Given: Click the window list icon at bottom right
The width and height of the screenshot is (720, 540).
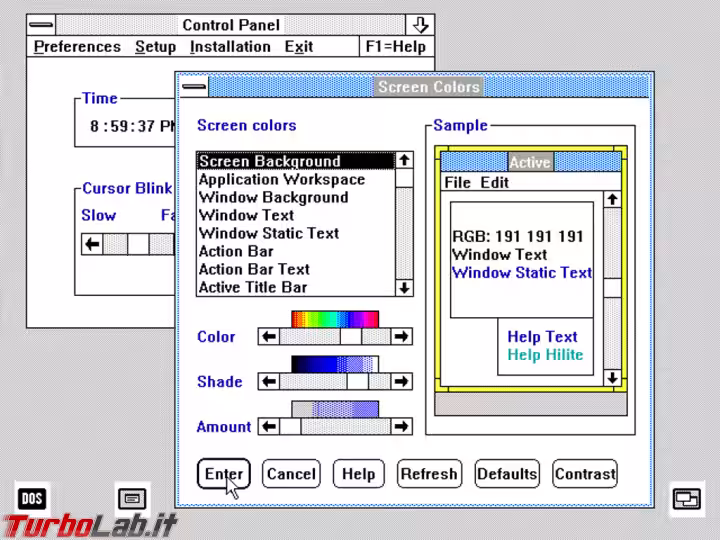Looking at the screenshot, I should pos(687,498).
